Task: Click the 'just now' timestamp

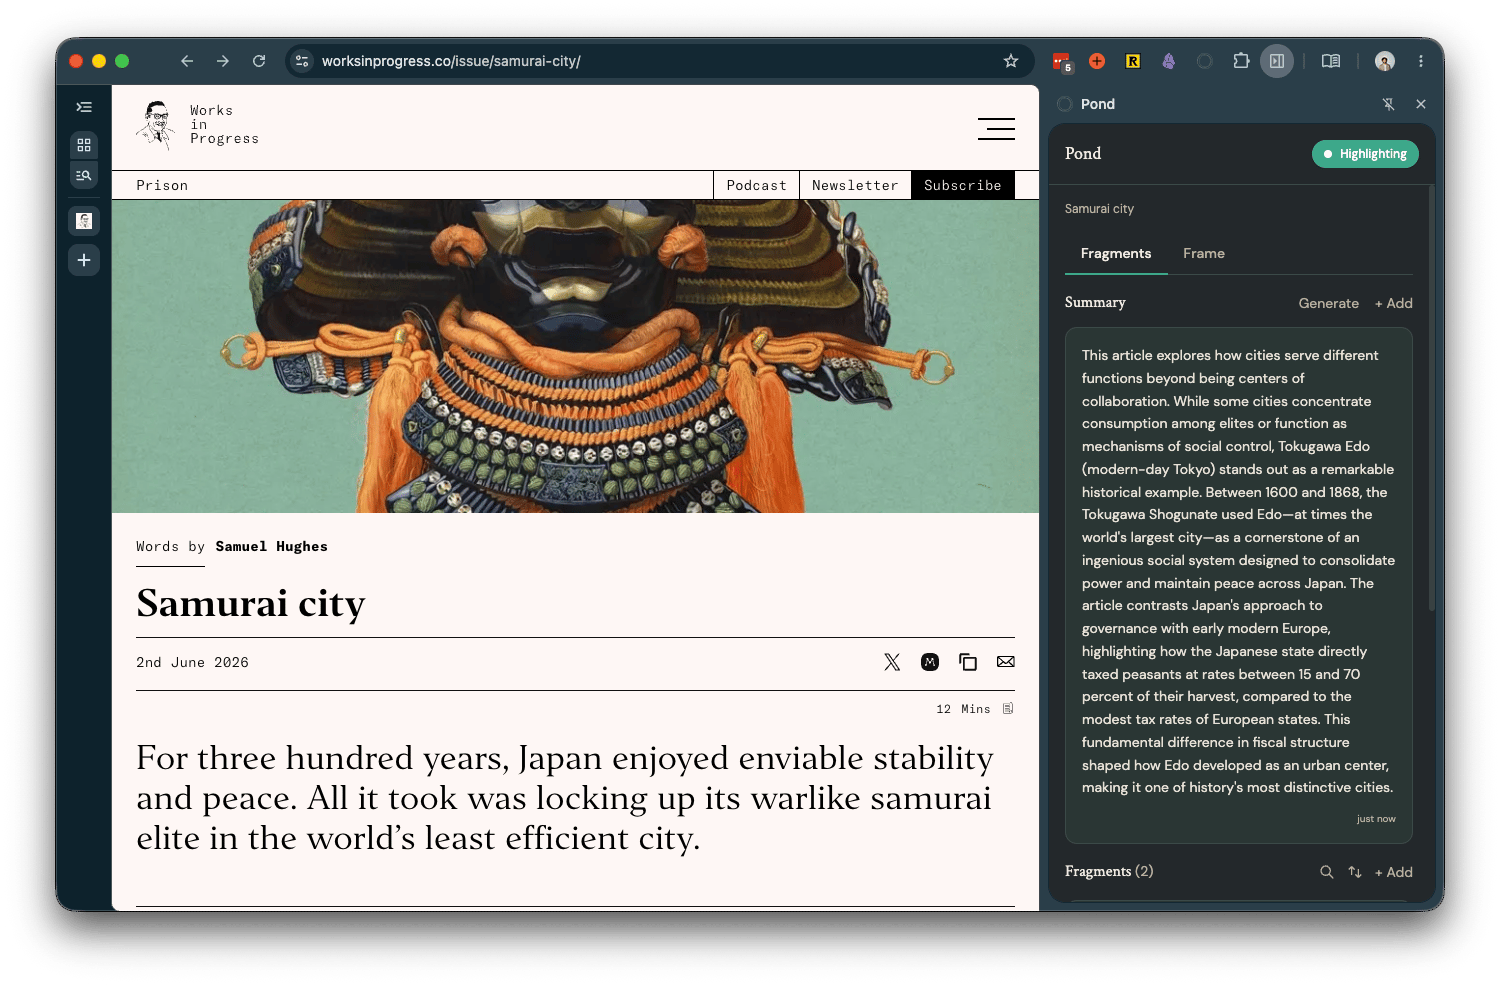Action: click(x=1376, y=819)
